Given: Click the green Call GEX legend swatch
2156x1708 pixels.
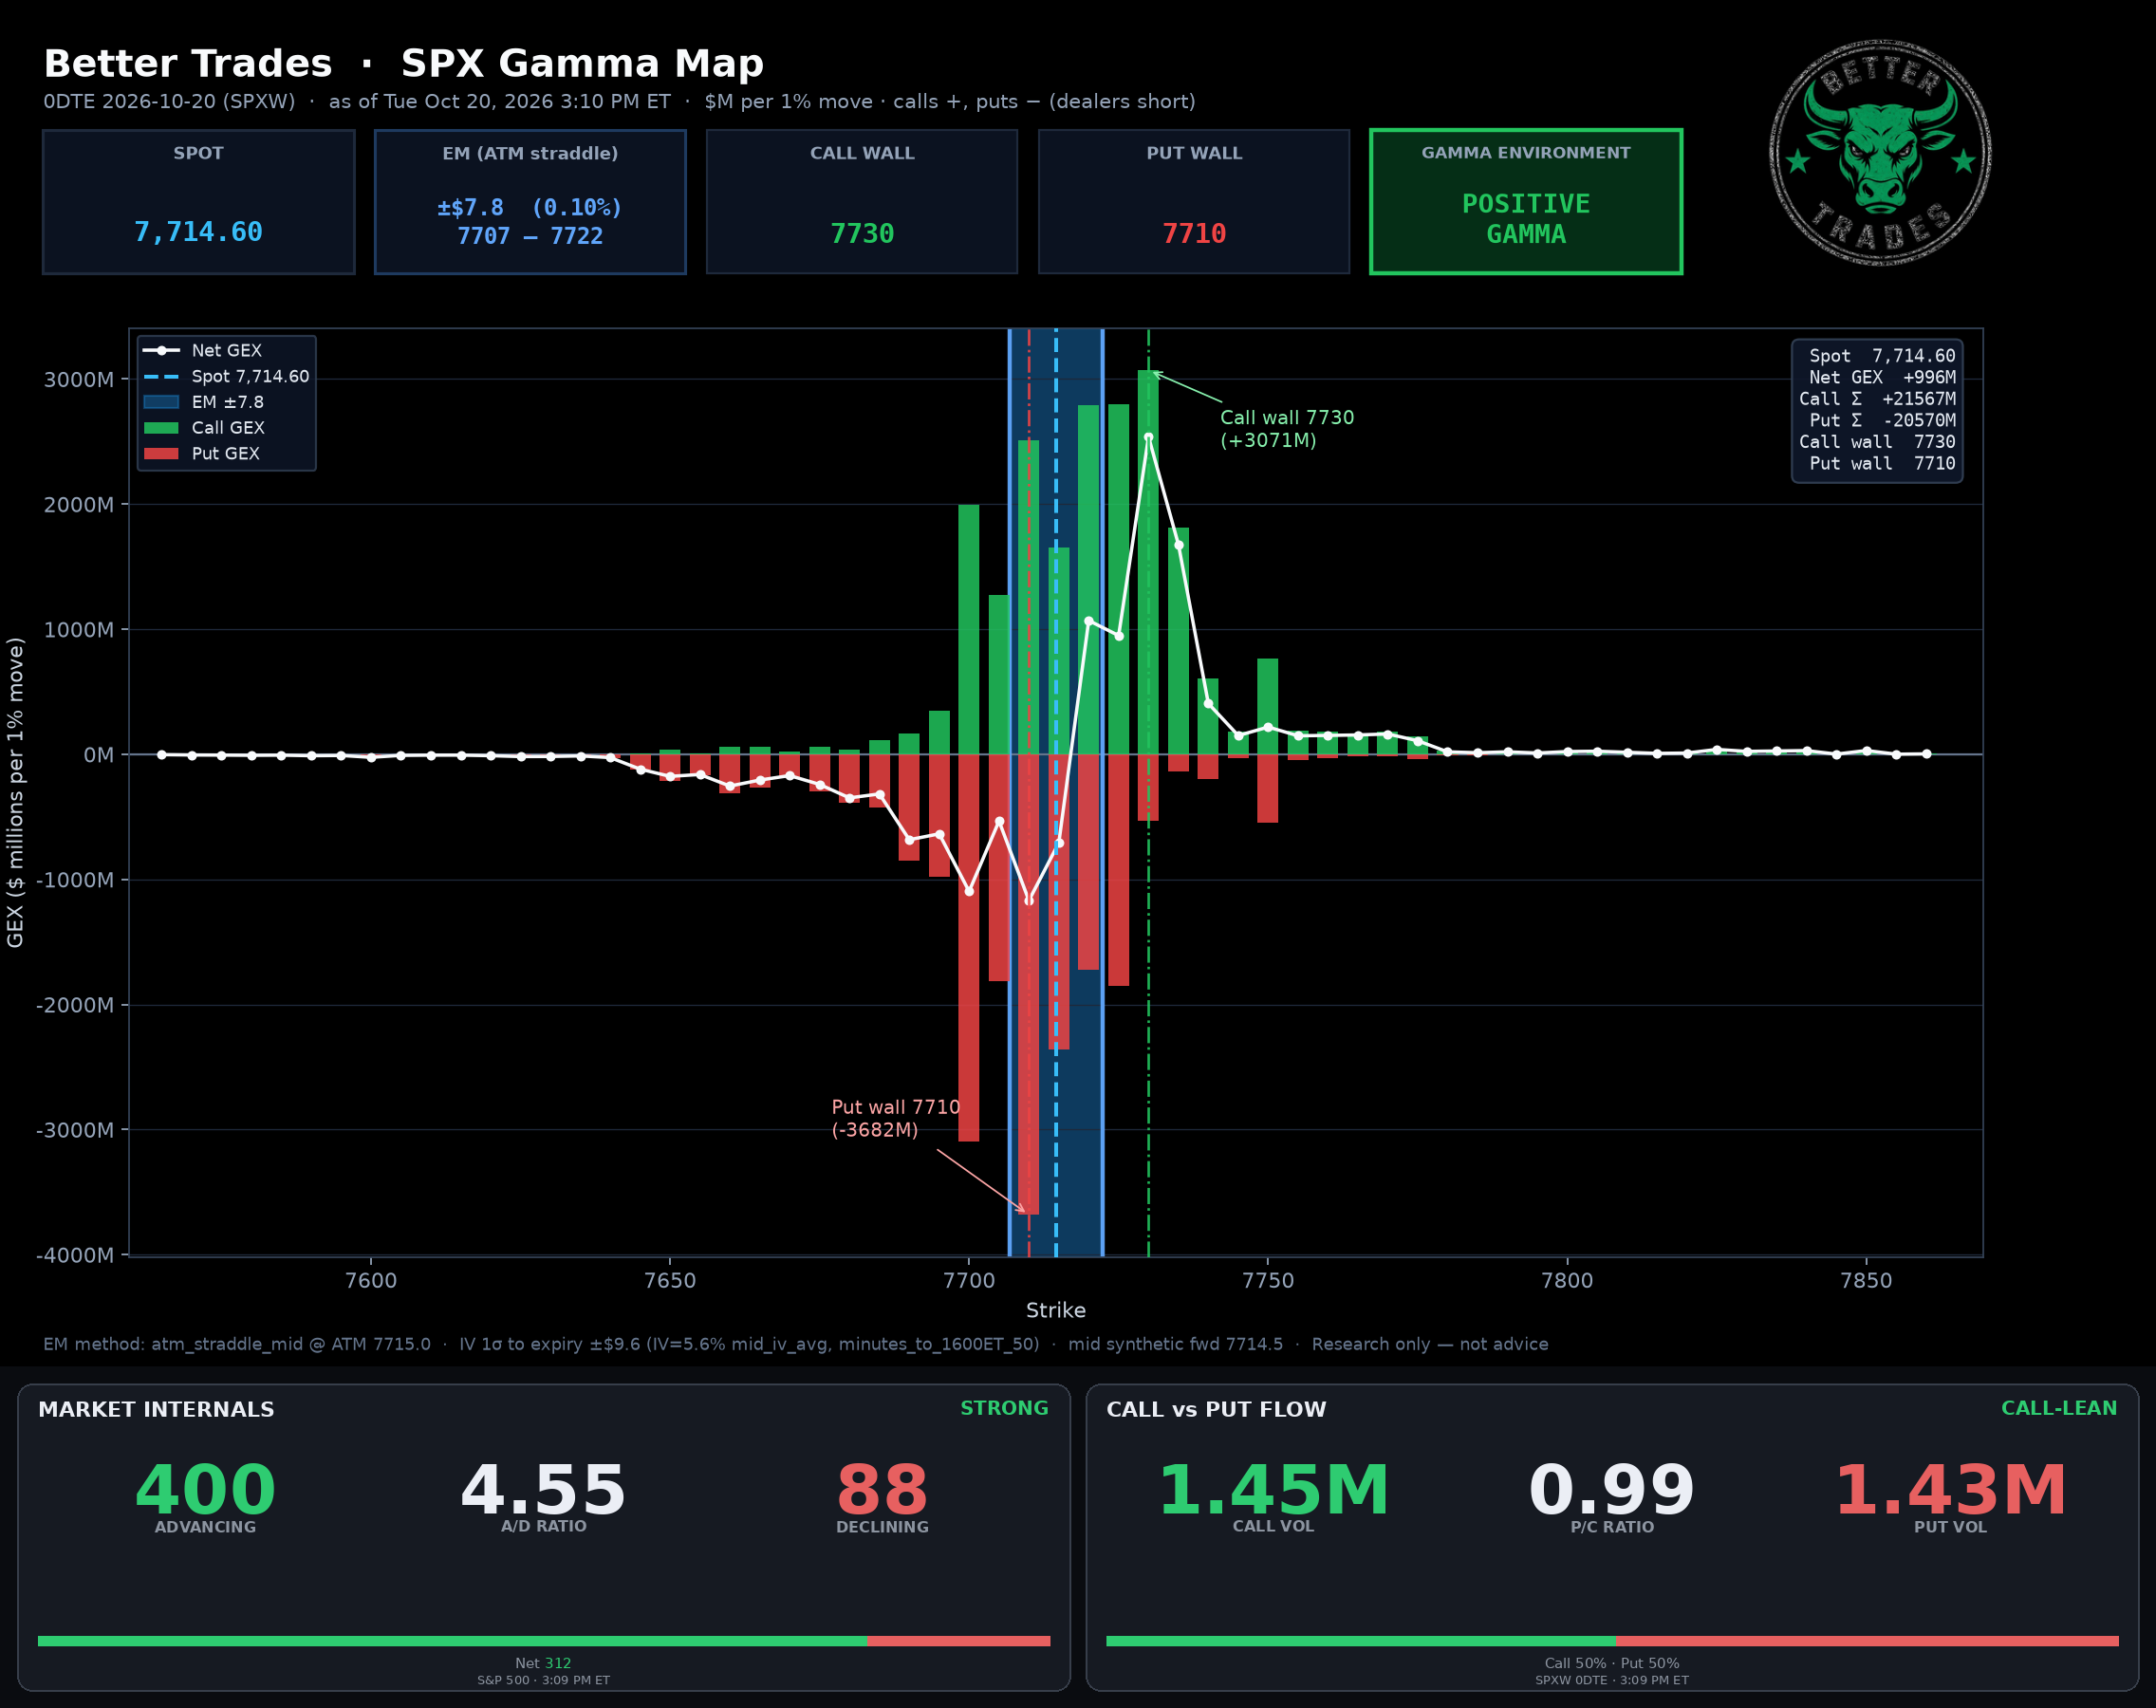Looking at the screenshot, I should pos(161,428).
